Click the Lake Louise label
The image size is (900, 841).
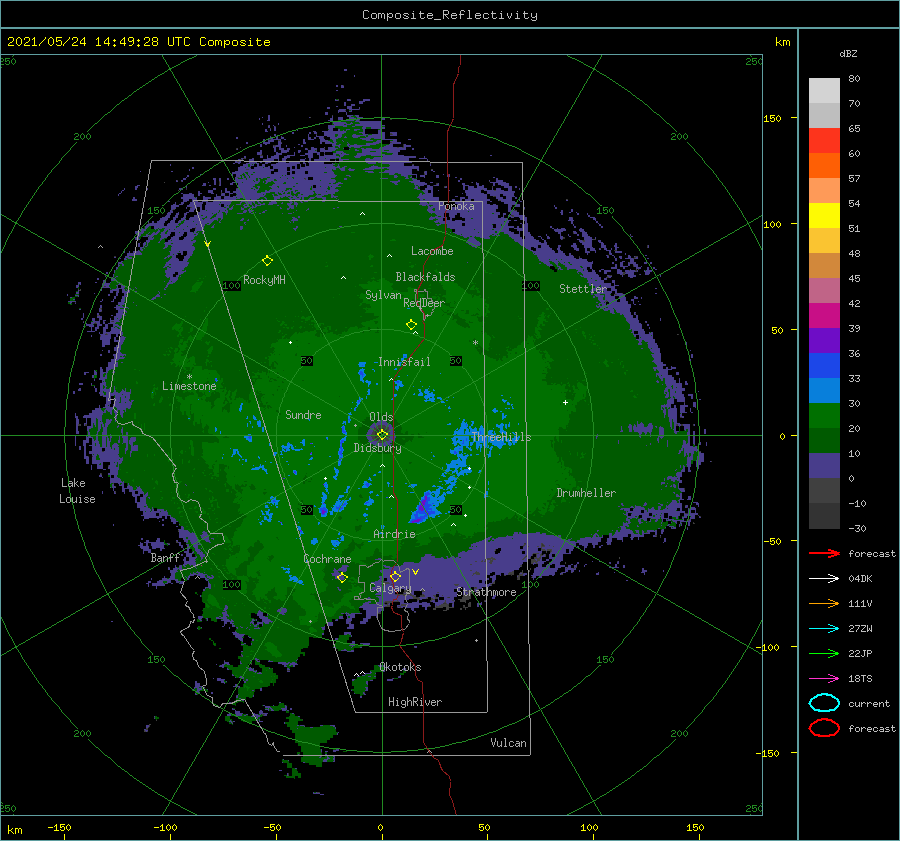click(77, 491)
